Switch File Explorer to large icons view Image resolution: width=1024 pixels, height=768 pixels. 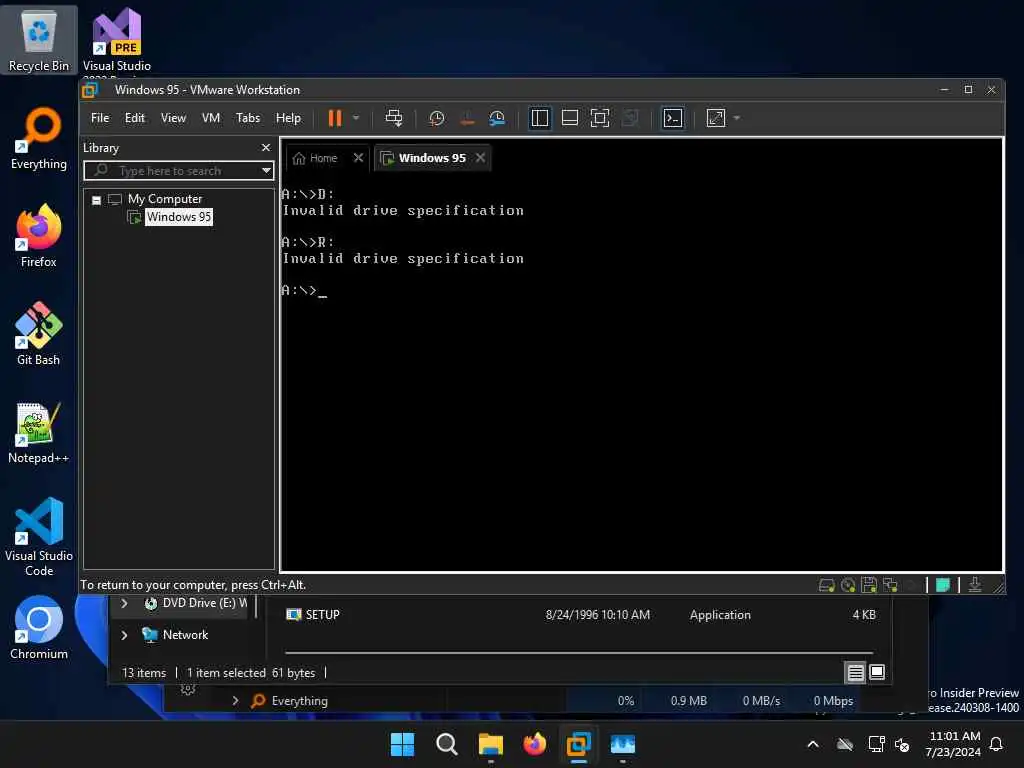pyautogui.click(x=877, y=672)
